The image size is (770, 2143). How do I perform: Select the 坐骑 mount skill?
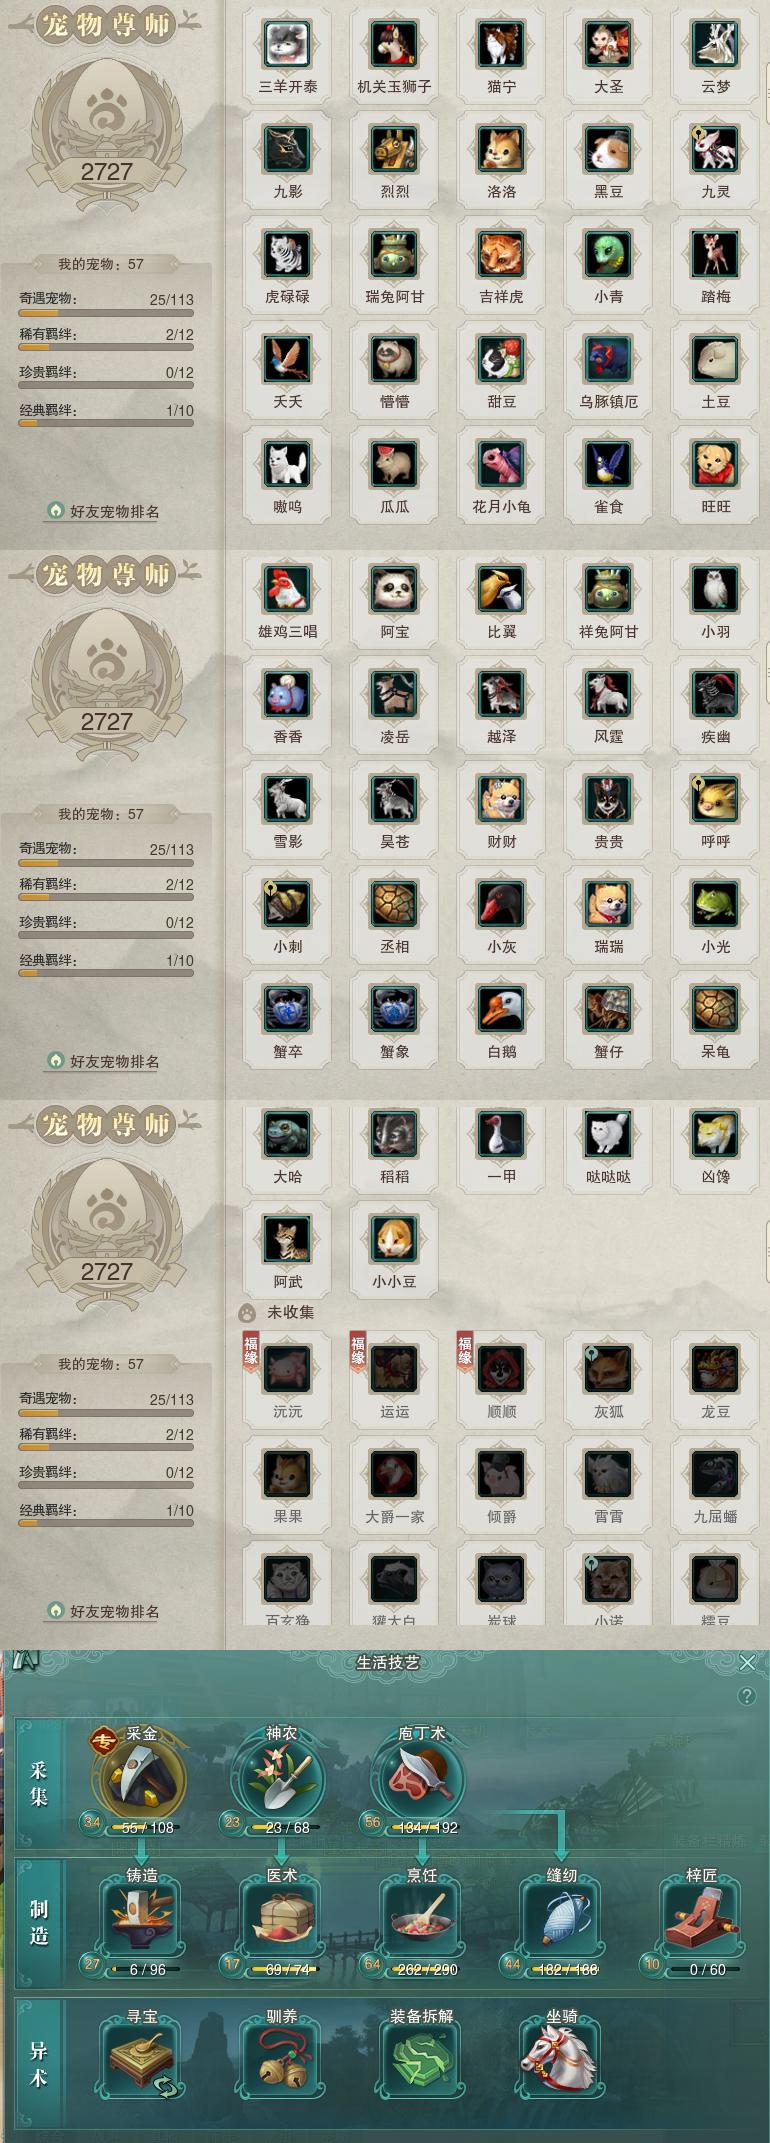click(561, 2058)
